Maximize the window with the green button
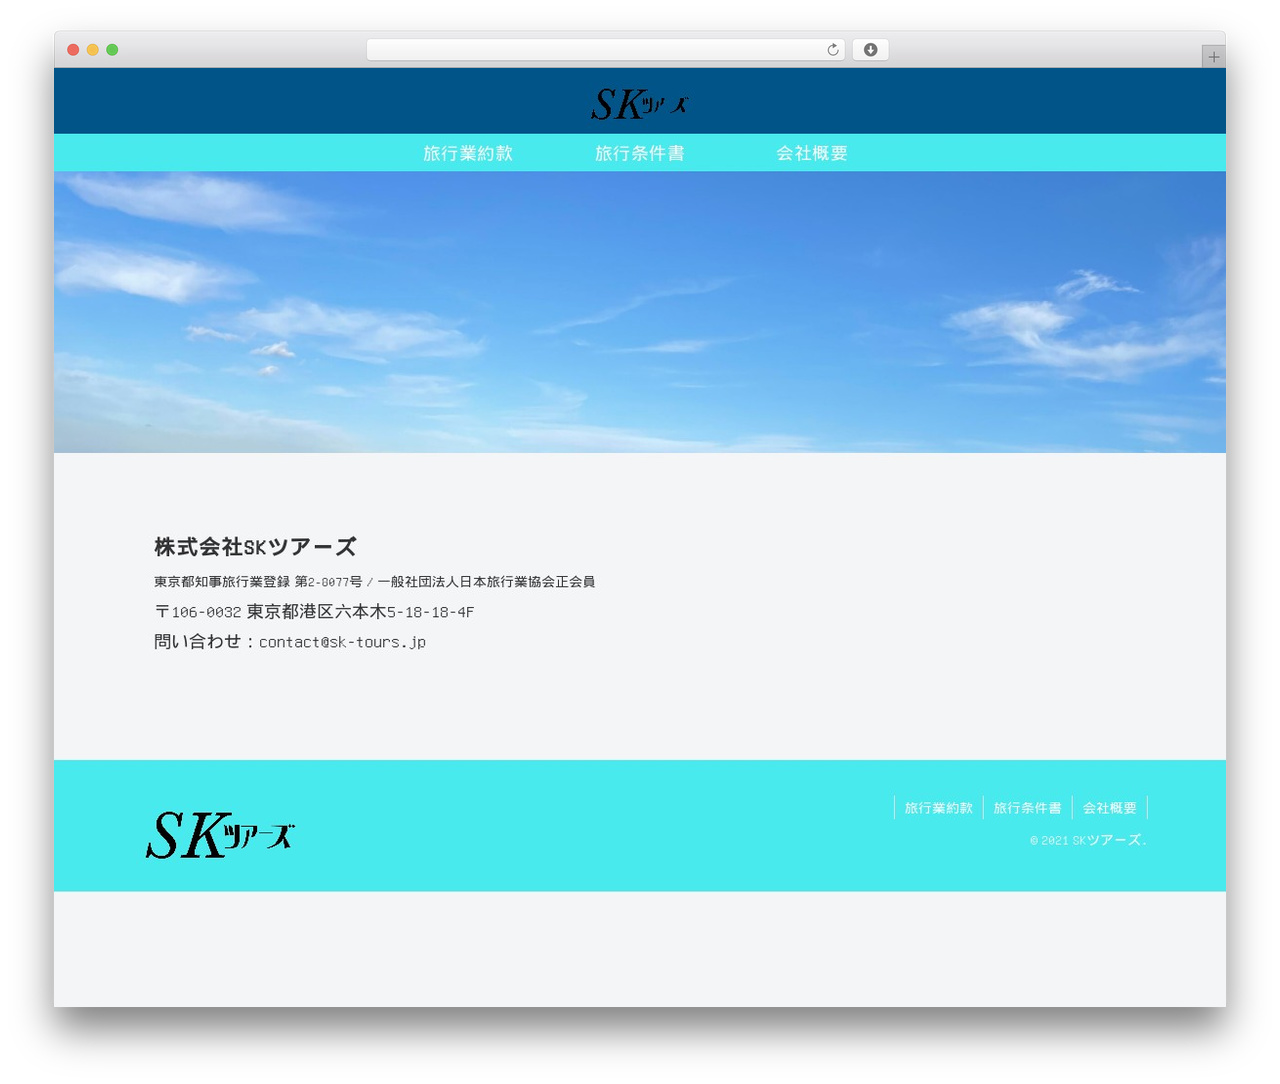1280x1084 pixels. [112, 50]
